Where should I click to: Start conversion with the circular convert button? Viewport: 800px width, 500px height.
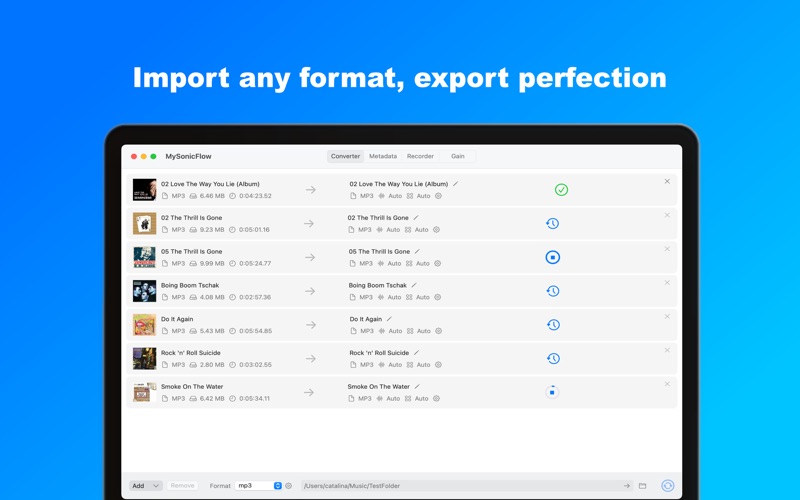coord(667,486)
